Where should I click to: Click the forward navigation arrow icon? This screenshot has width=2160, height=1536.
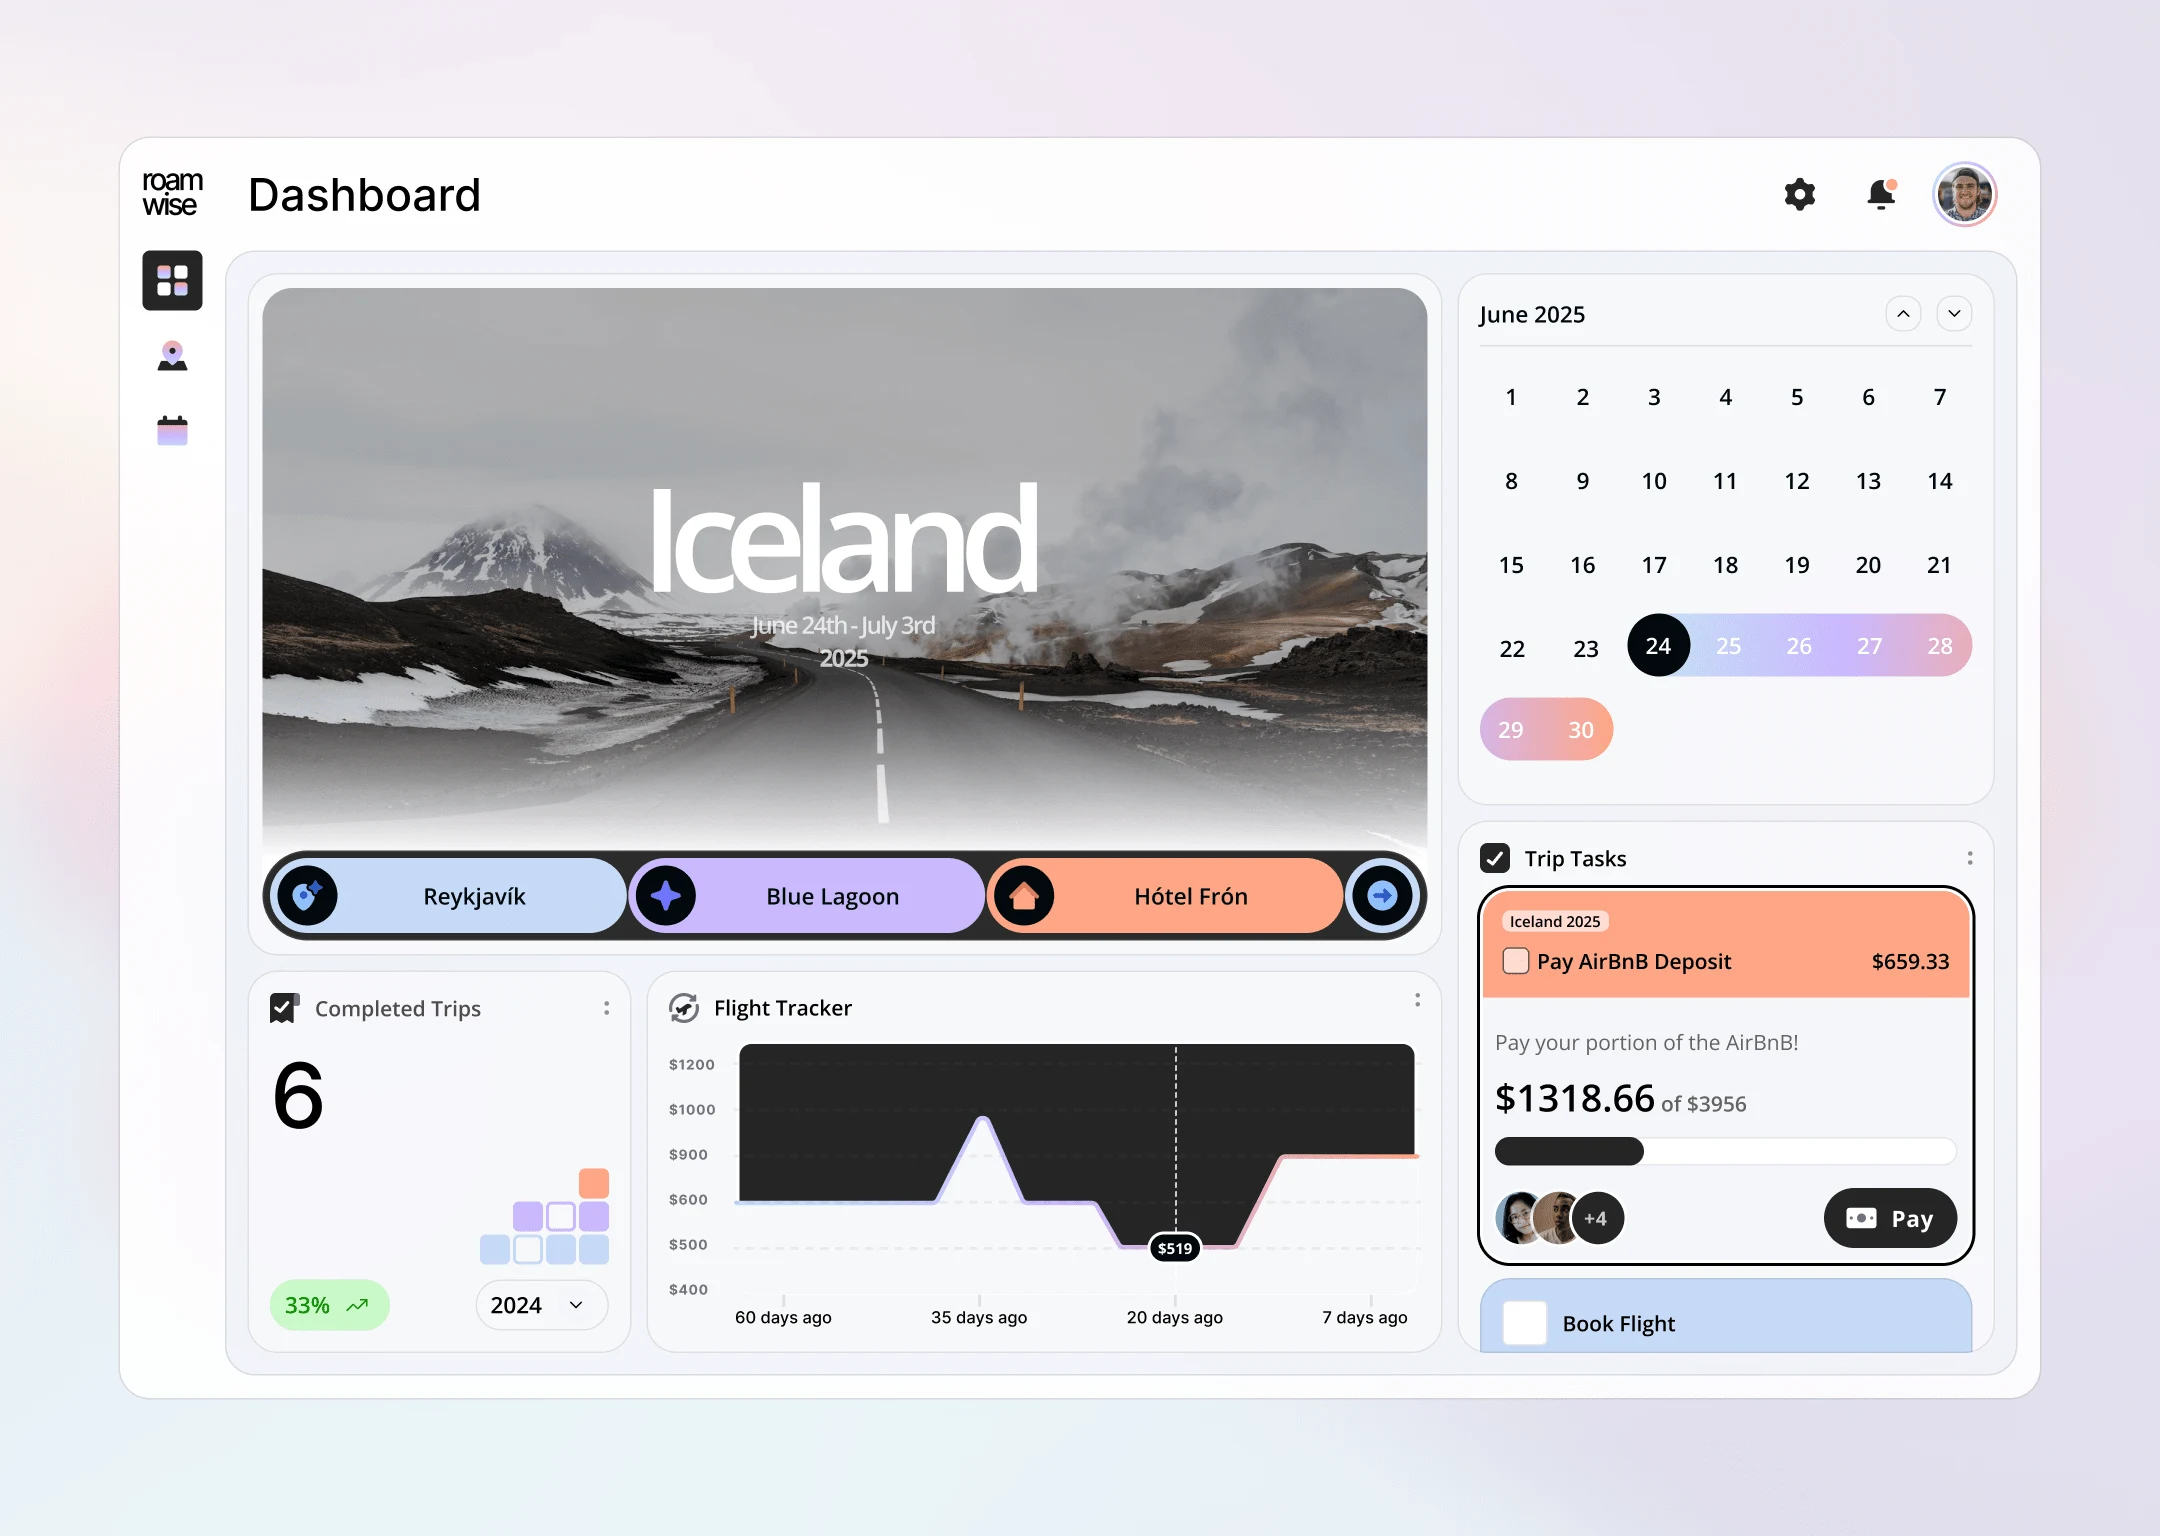point(1382,896)
